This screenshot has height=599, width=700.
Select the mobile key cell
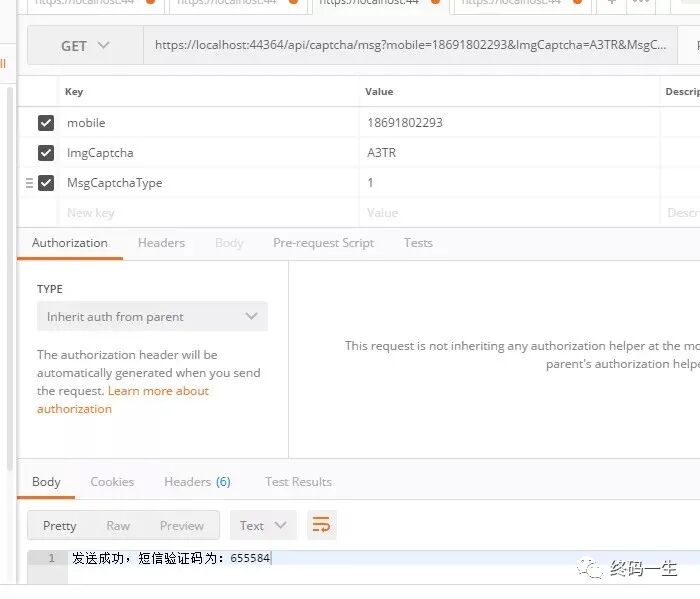point(209,123)
